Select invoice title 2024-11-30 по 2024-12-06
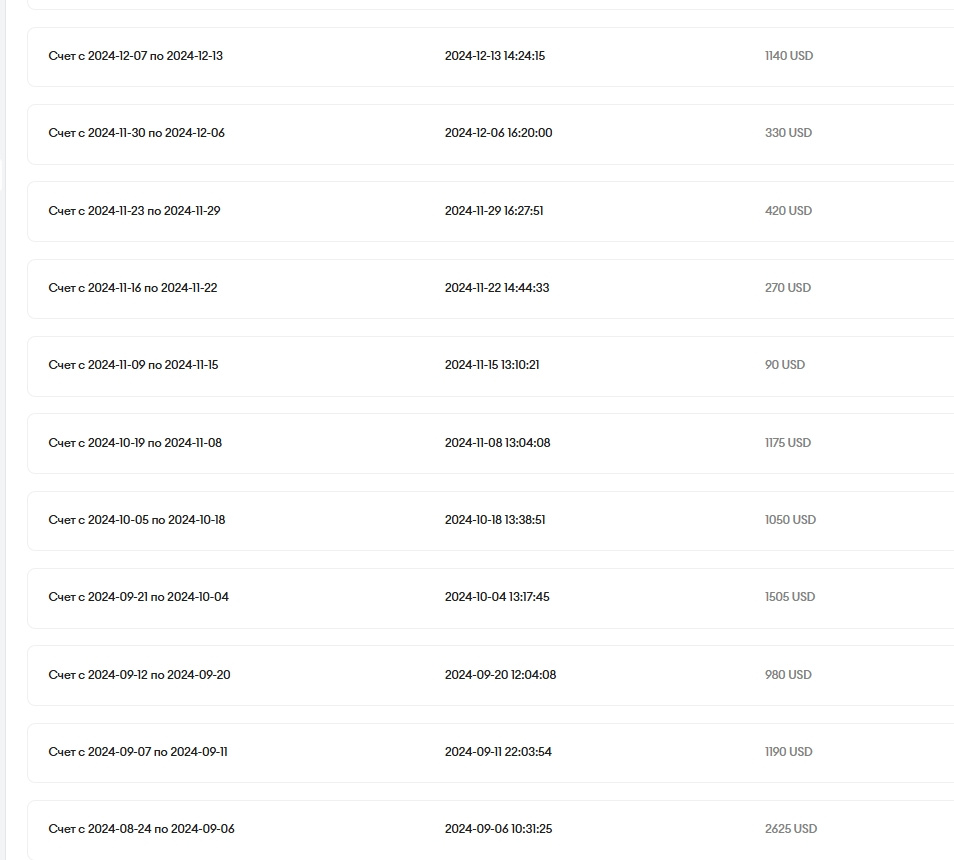The image size is (954, 860). [x=137, y=133]
